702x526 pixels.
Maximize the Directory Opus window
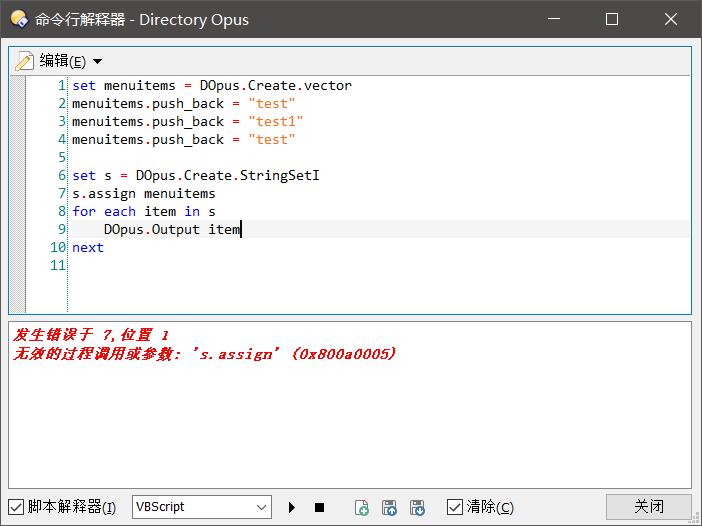[x=612, y=19]
